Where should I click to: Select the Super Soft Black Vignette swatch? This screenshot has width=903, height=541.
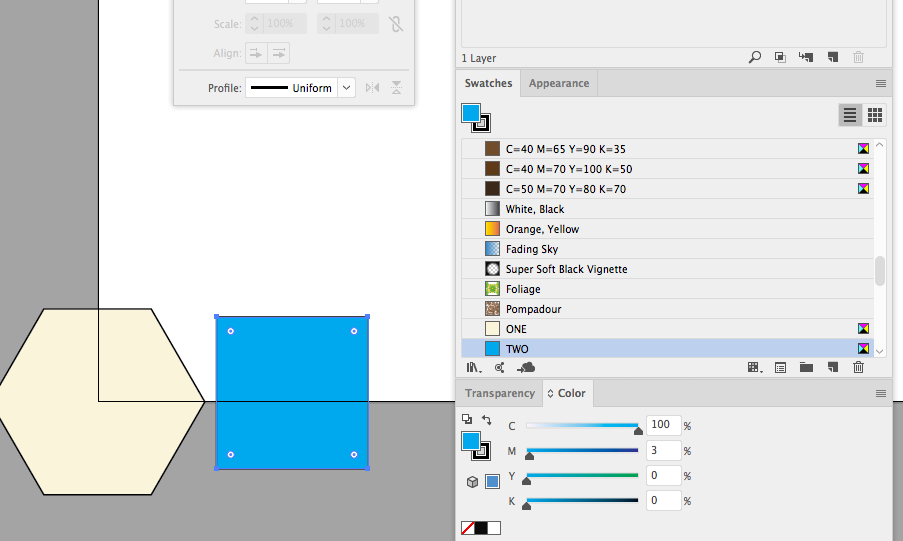tap(668, 268)
